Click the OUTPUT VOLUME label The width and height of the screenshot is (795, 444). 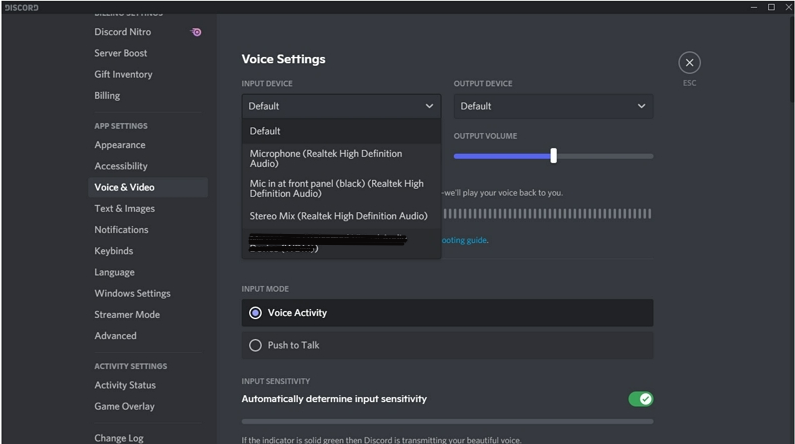pos(485,136)
